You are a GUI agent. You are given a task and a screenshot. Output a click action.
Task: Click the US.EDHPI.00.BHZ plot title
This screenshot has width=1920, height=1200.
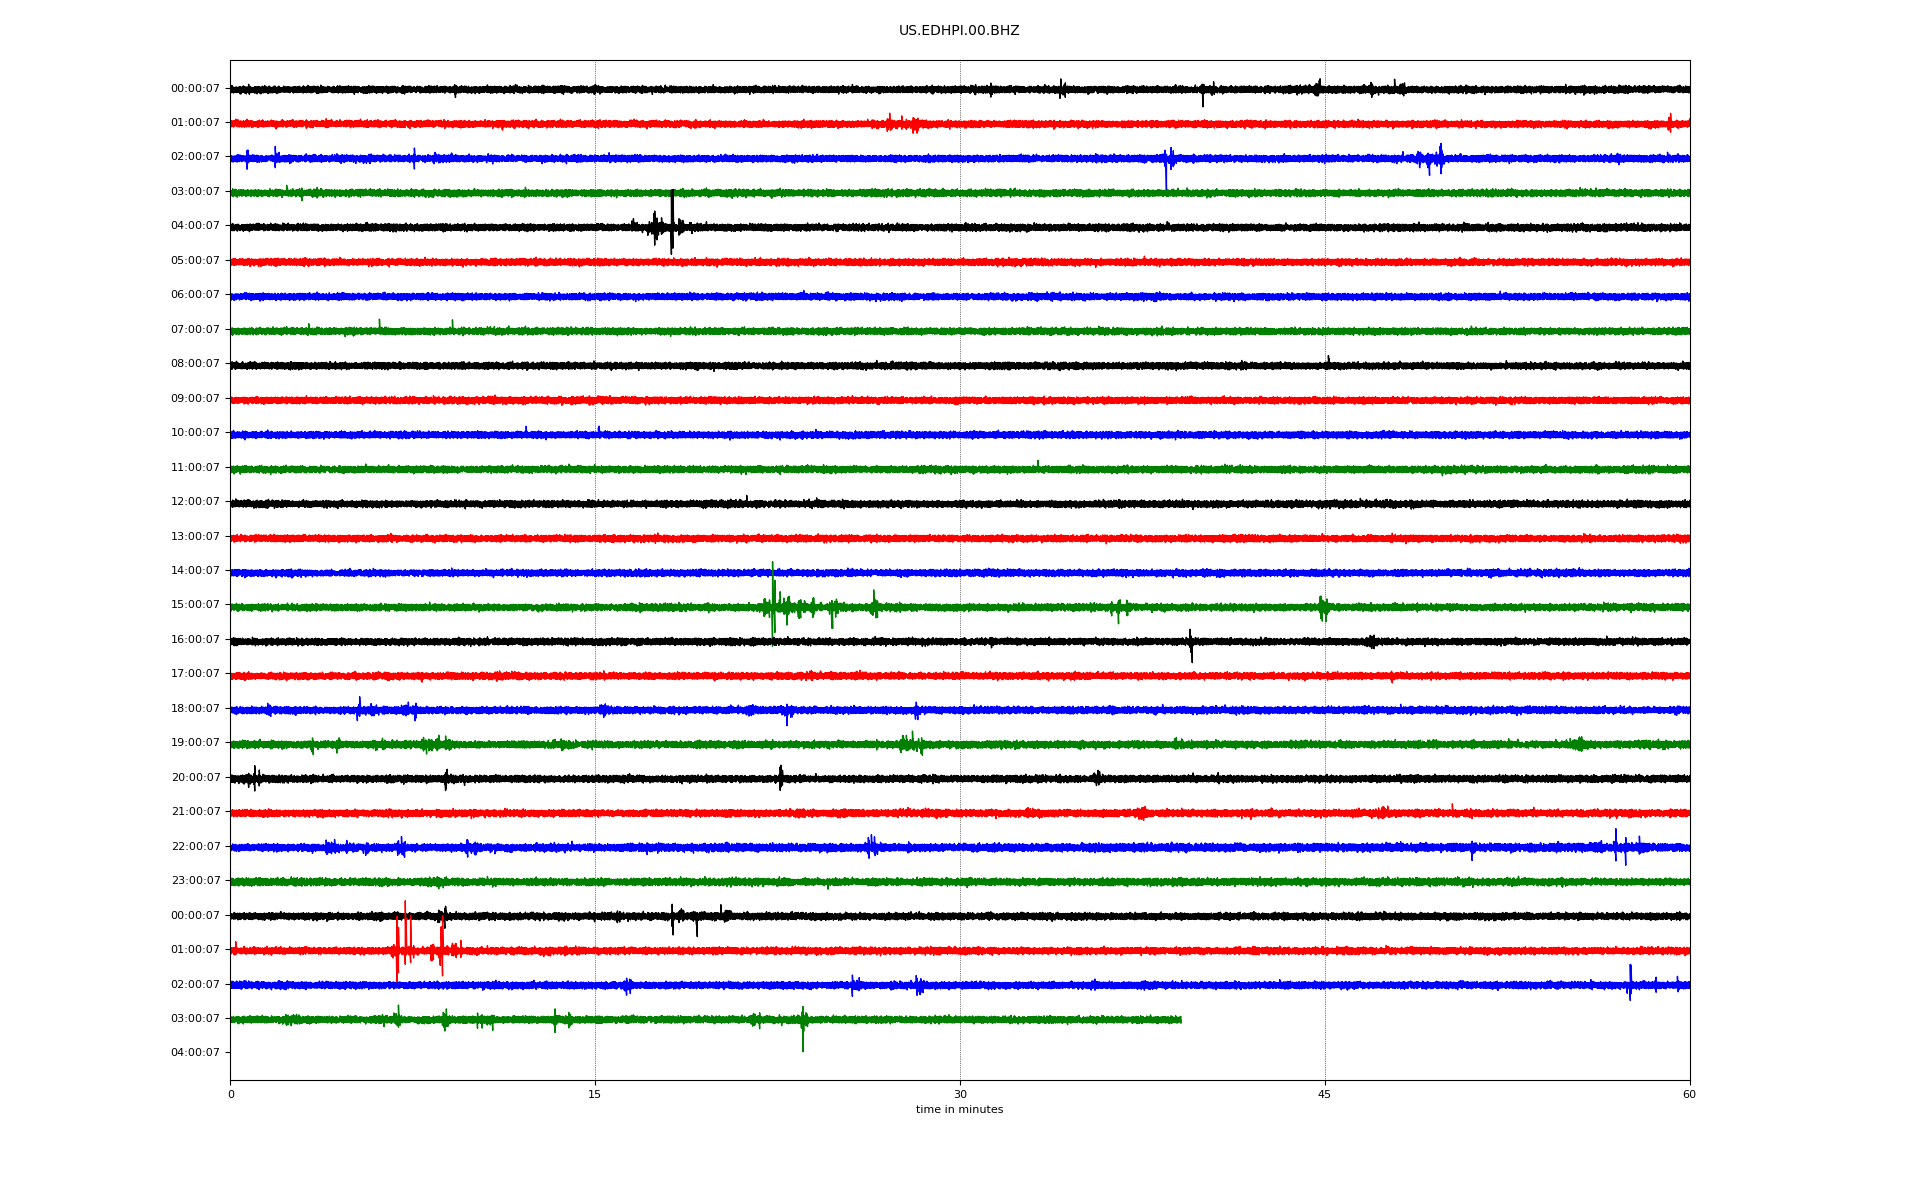tap(959, 31)
